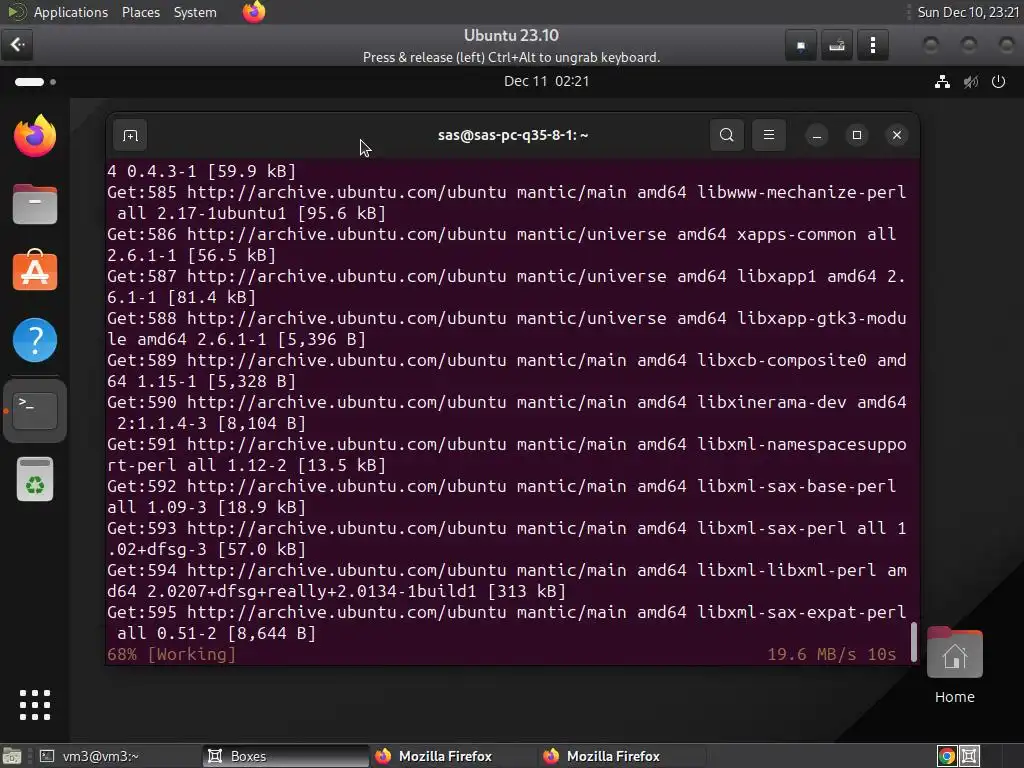Search in the terminal window
This screenshot has height=768, width=1024.
tap(726, 135)
